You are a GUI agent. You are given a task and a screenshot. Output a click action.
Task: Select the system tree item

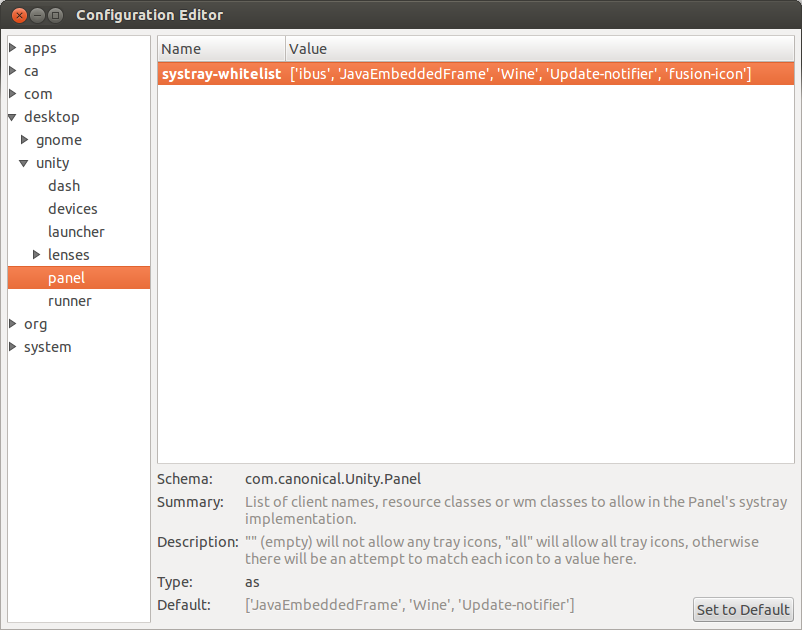[48, 347]
